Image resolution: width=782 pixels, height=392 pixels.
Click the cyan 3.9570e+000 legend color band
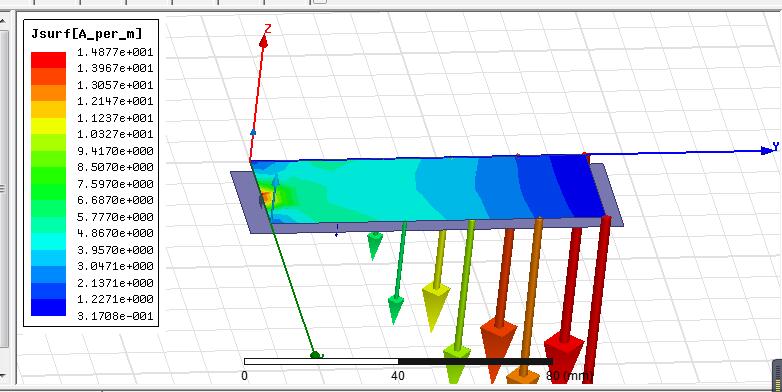48,241
